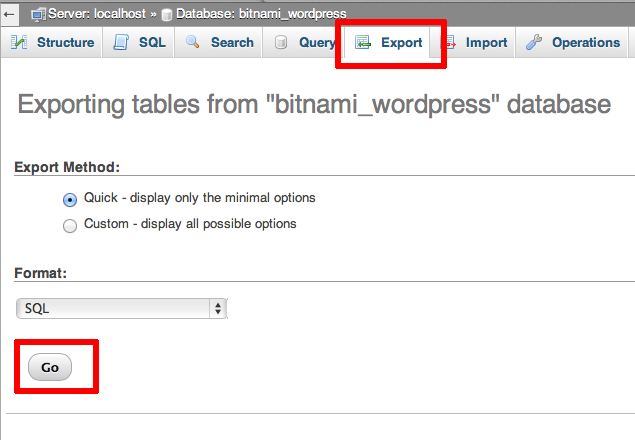Click the Search tab's magnifier icon
This screenshot has height=440, width=635.
coord(193,43)
